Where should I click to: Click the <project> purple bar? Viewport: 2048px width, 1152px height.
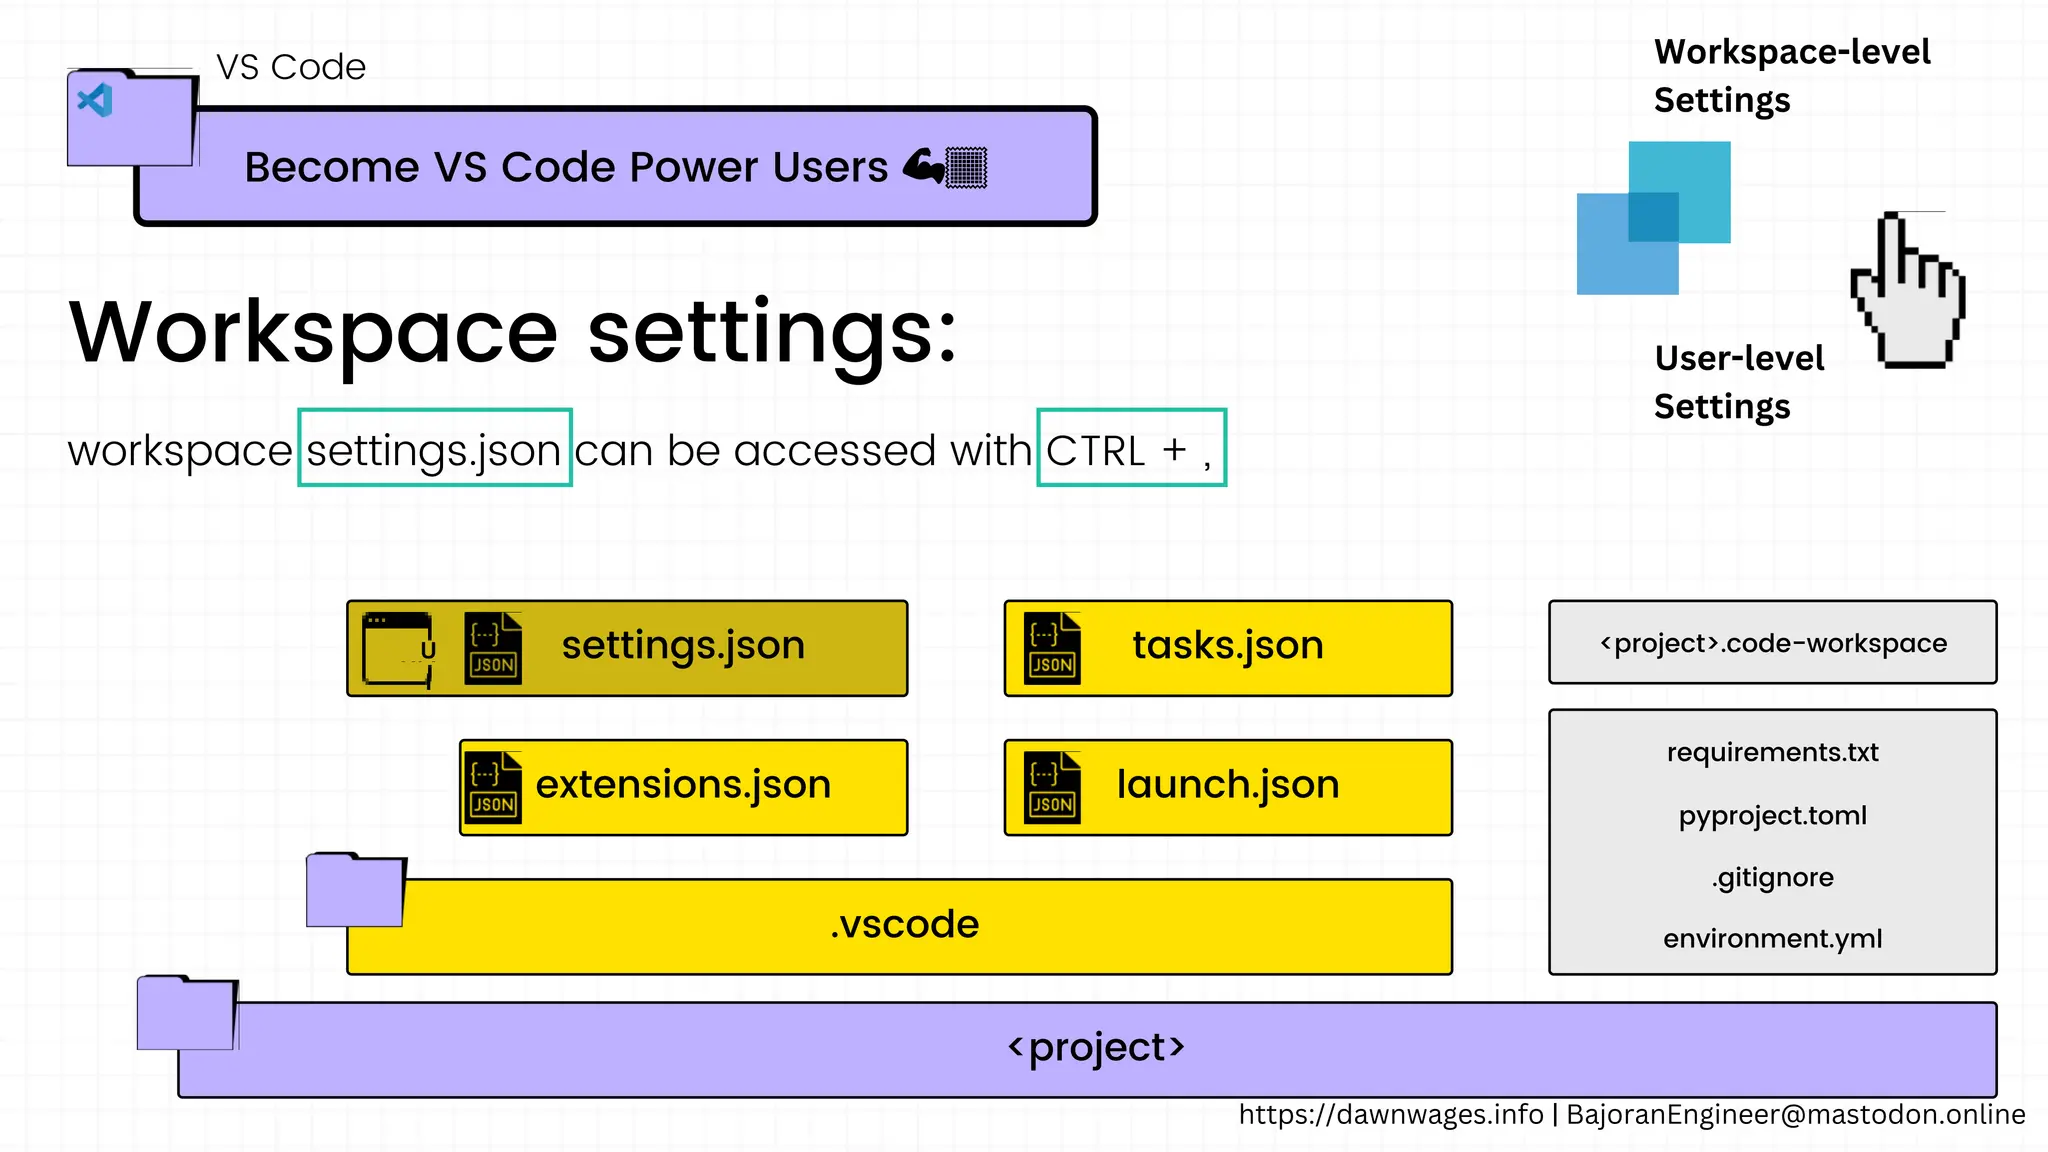click(1087, 1049)
